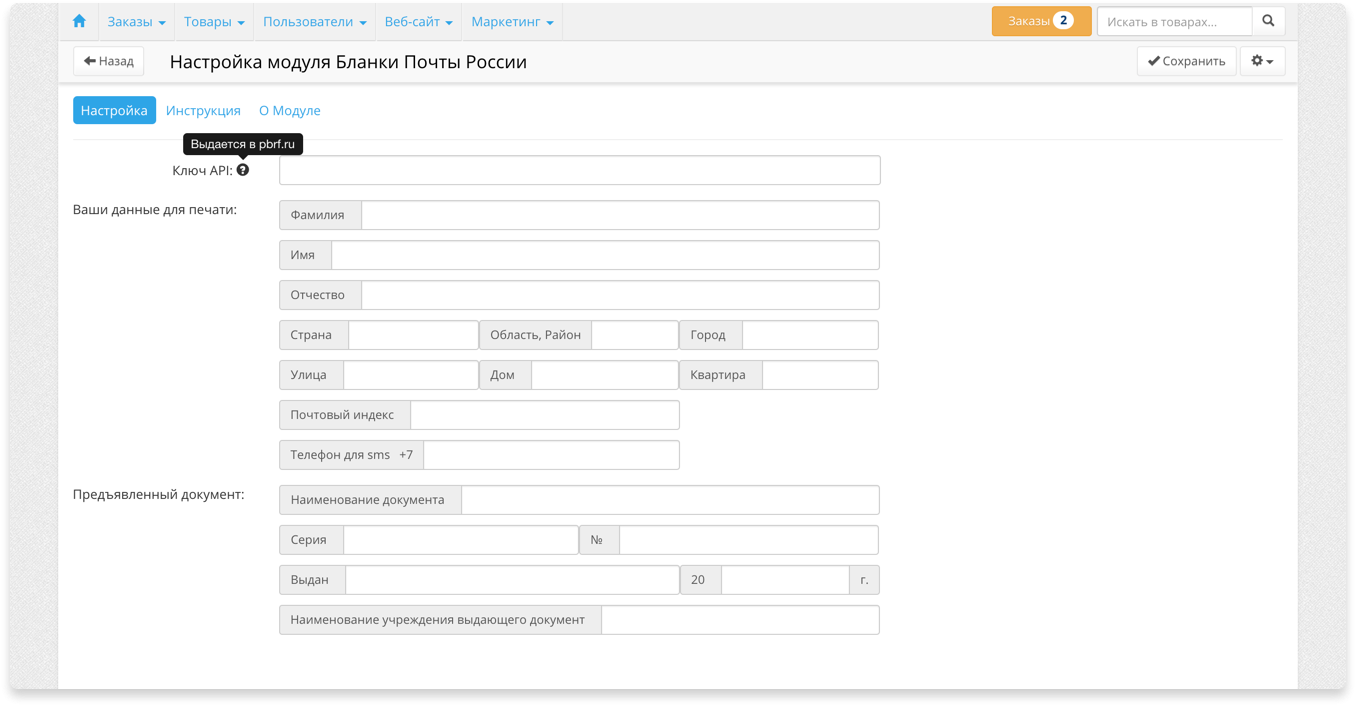Click the Область, Район input field
This screenshot has height=706, width=1356.
pyautogui.click(x=635, y=335)
